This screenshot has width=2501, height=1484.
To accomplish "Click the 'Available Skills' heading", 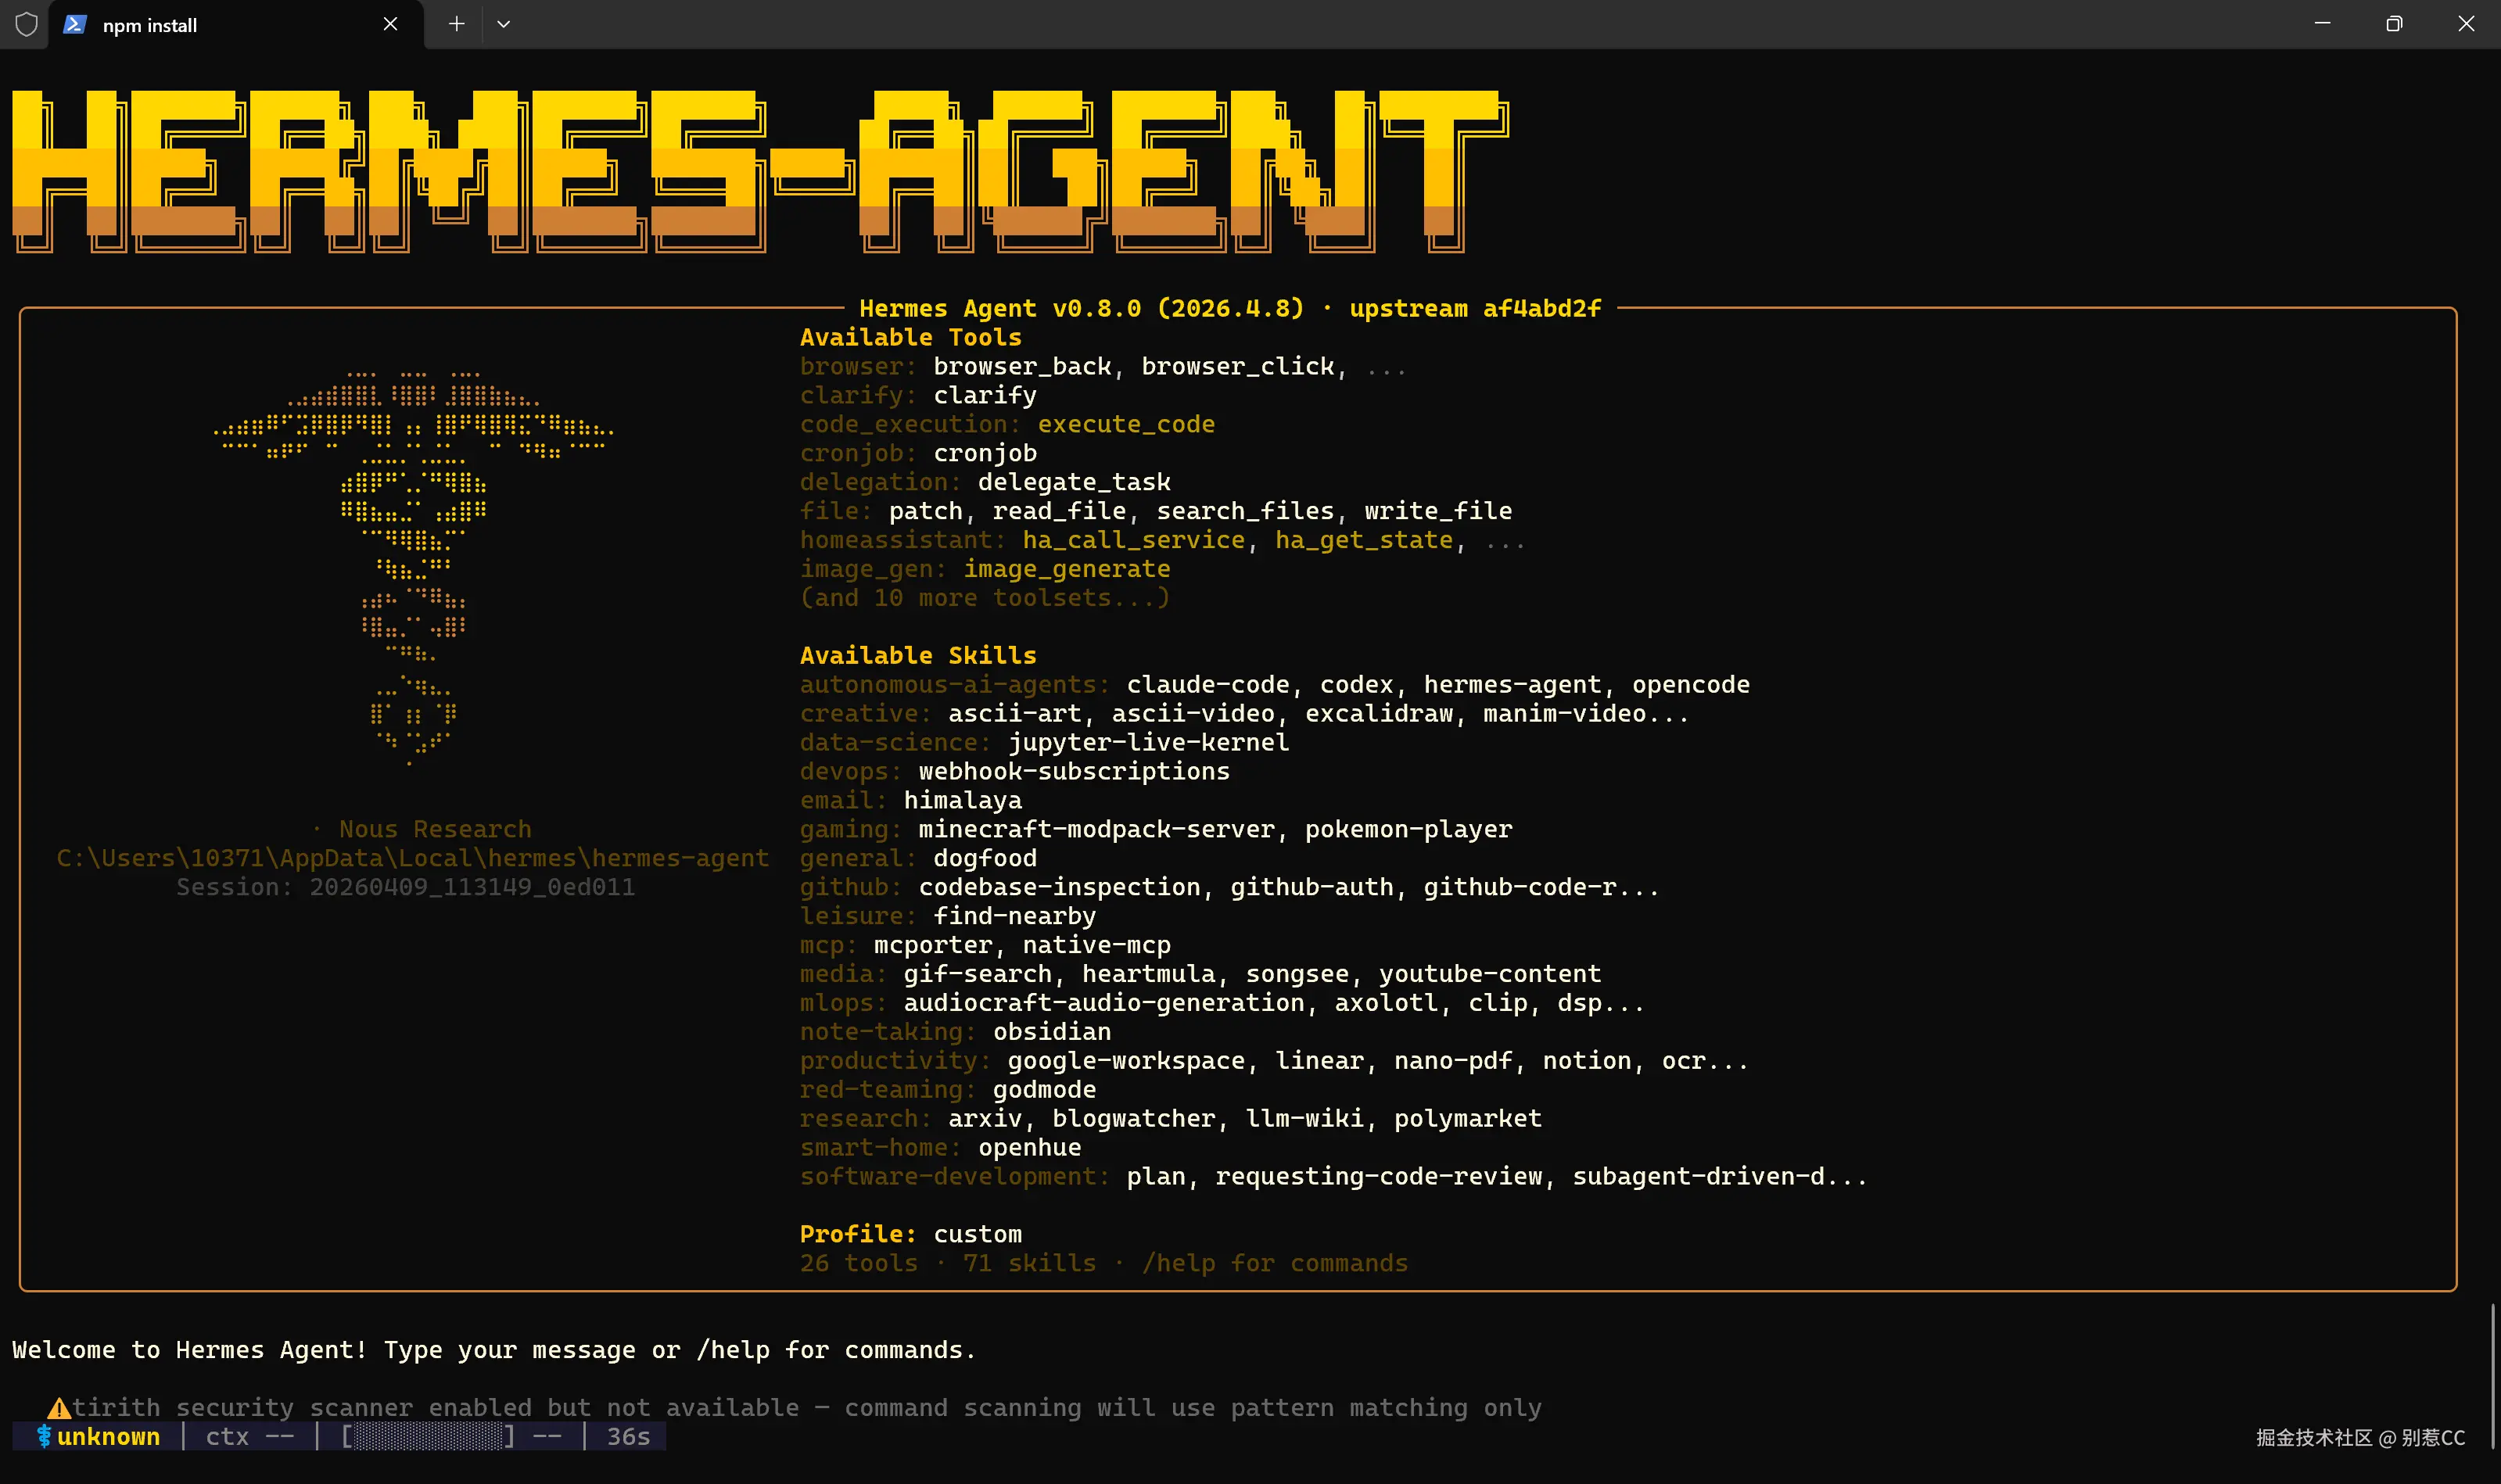I will pos(917,655).
